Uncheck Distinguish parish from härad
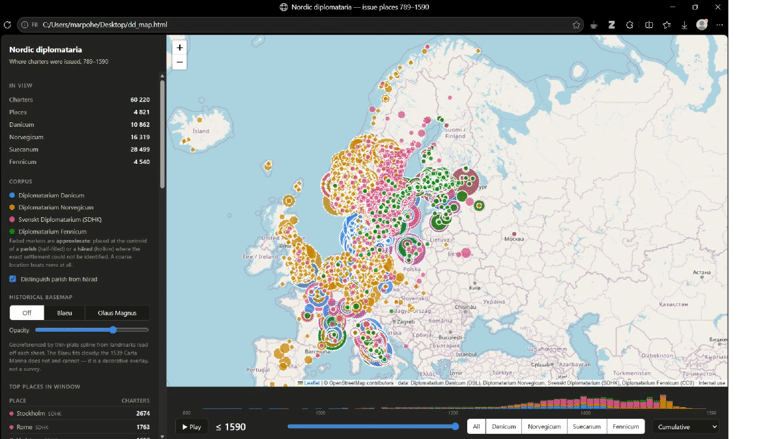The height and width of the screenshot is (439, 782). click(x=12, y=279)
